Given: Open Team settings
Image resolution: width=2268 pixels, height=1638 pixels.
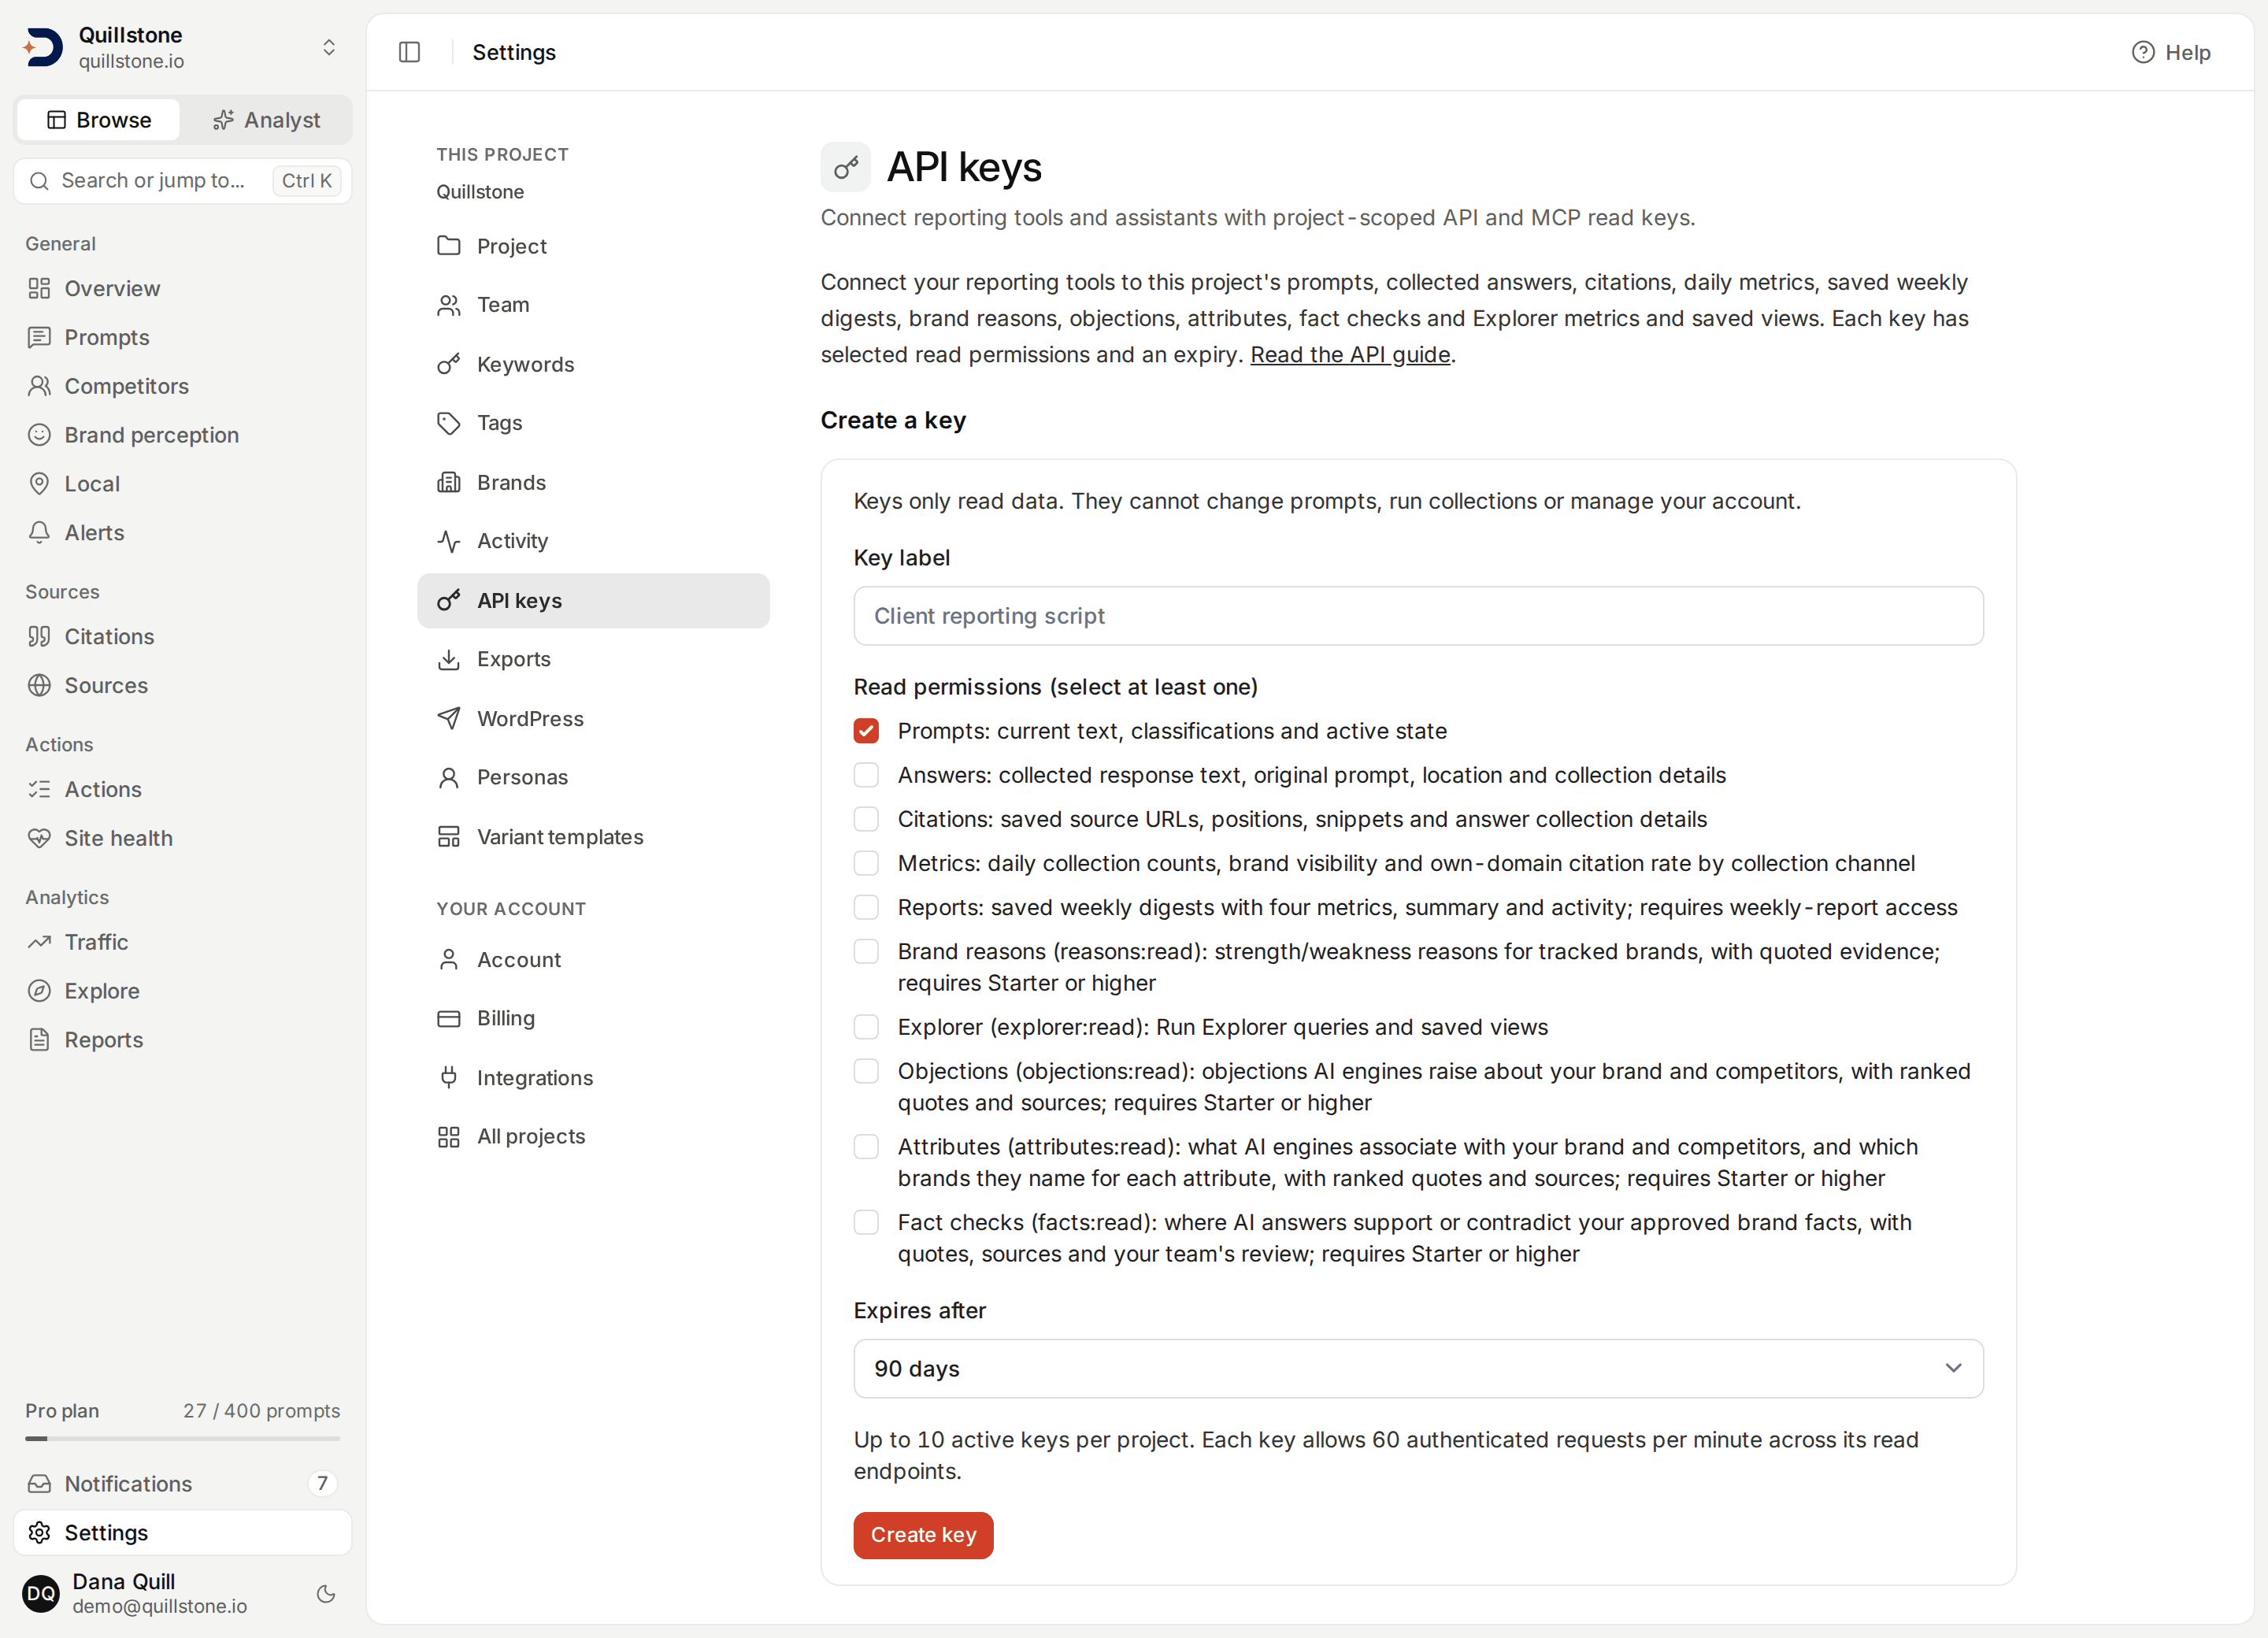Looking at the screenshot, I should [x=593, y=305].
